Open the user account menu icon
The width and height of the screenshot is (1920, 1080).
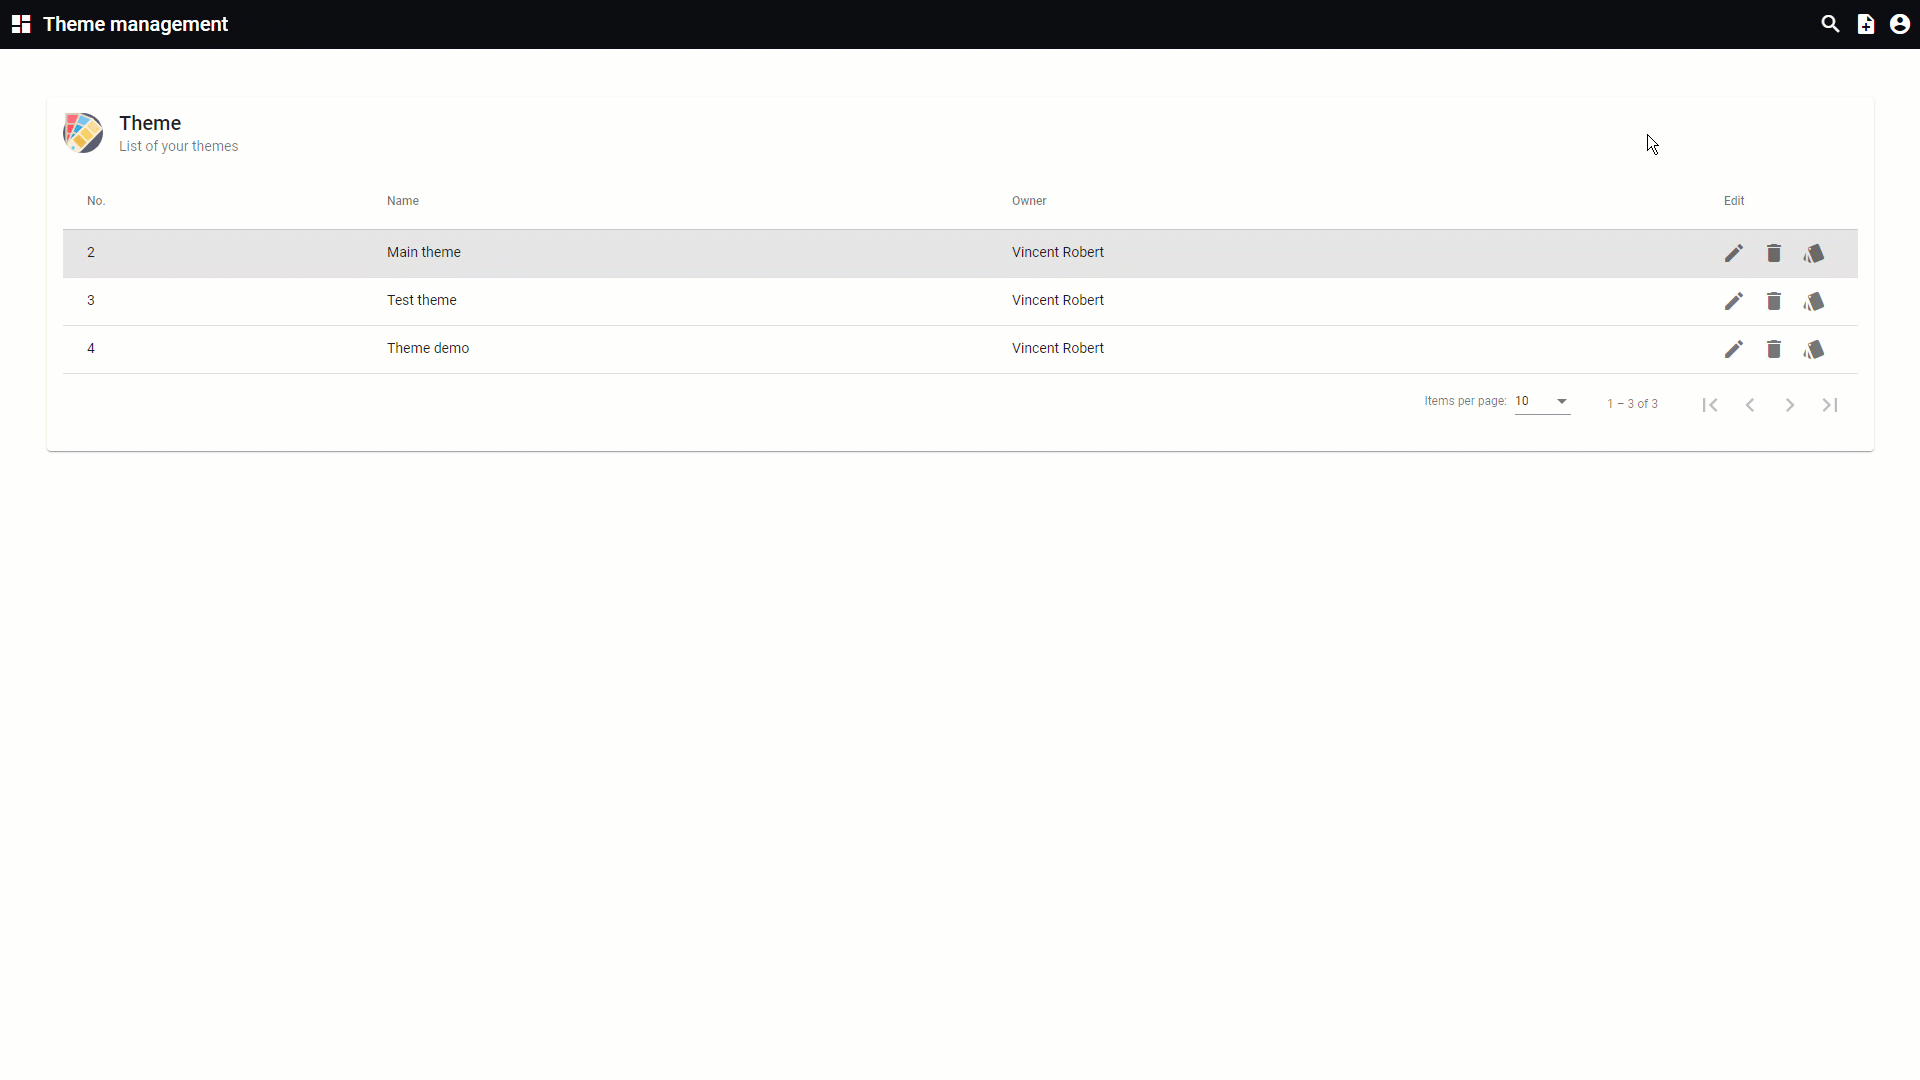1900,24
